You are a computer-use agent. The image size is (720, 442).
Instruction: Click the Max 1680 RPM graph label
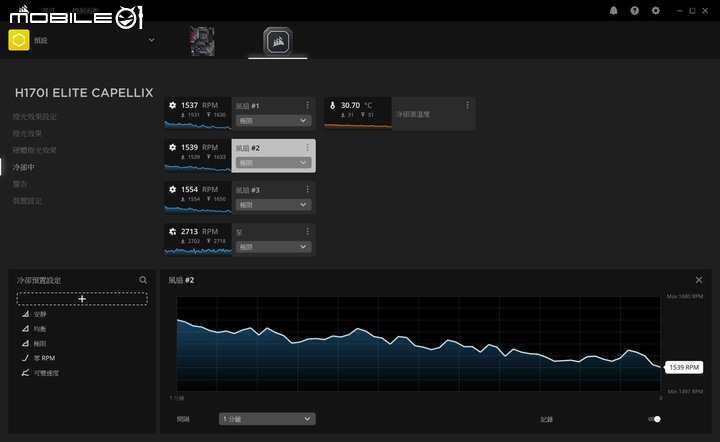685,297
